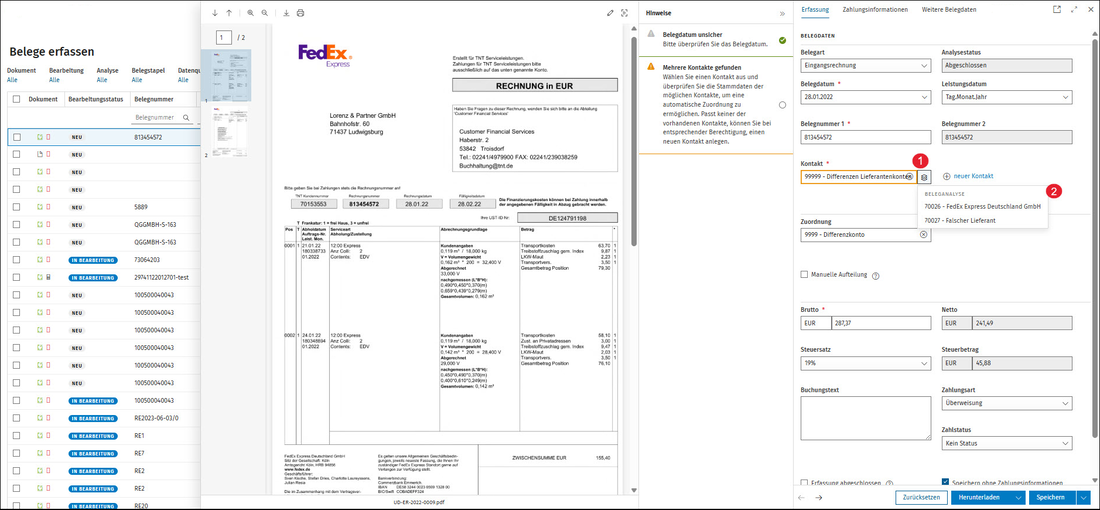Tick the checkbox of row RE2023-06-03/0
Screen dimensions: 1100x510
coord(17,418)
